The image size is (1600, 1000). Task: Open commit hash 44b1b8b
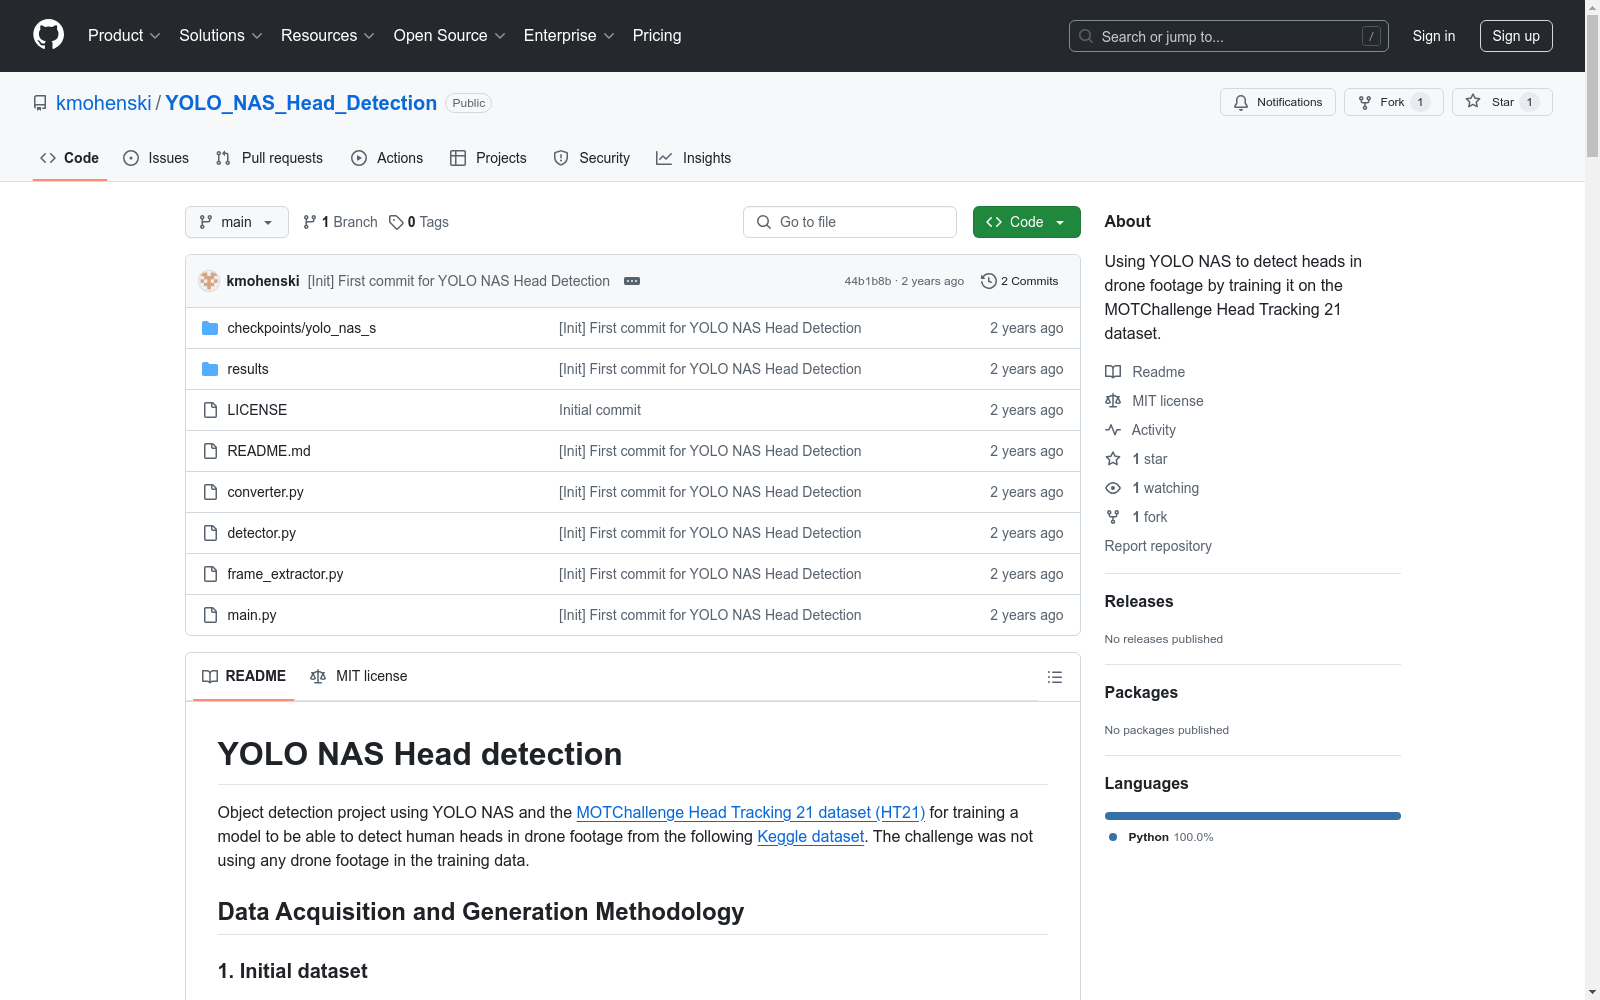(867, 281)
